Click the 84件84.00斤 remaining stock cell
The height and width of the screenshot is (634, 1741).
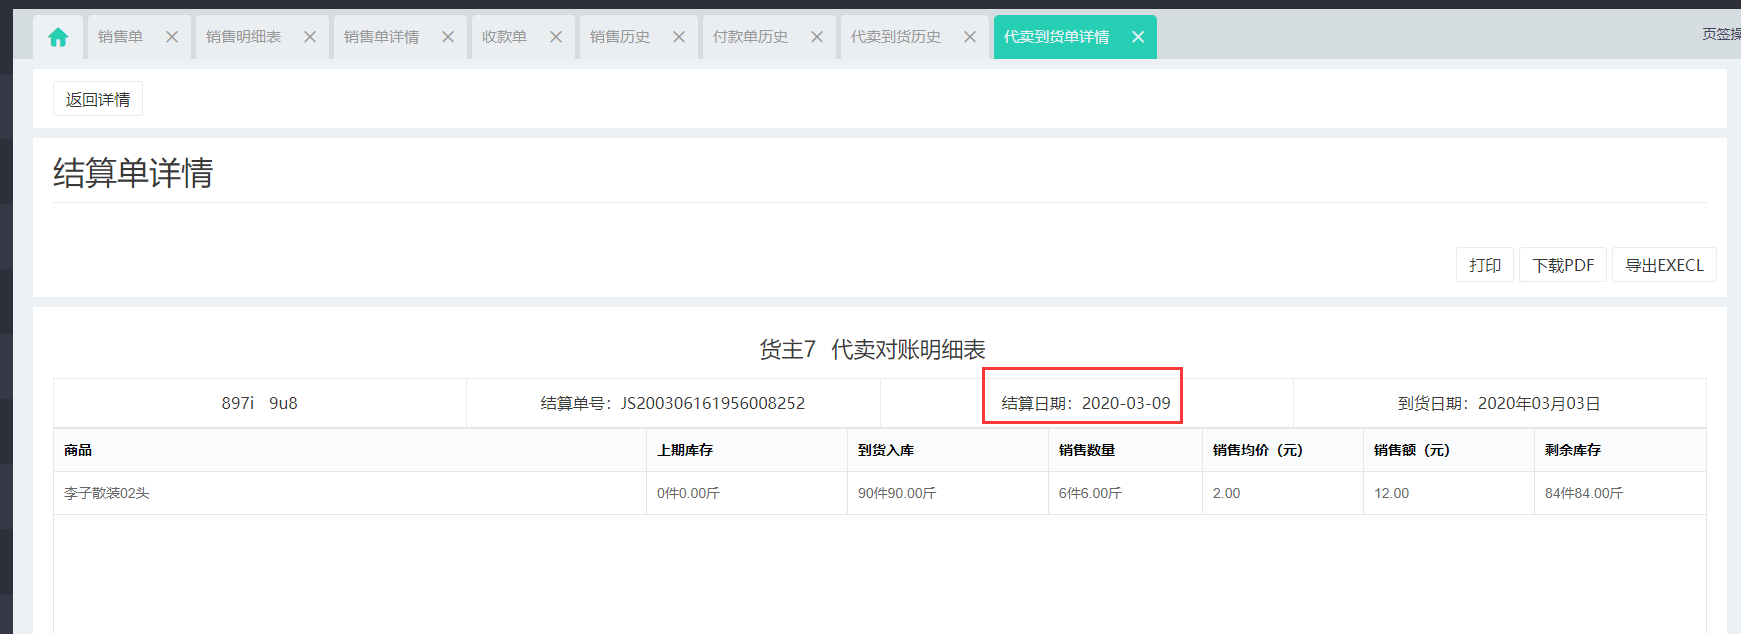tap(1620, 493)
